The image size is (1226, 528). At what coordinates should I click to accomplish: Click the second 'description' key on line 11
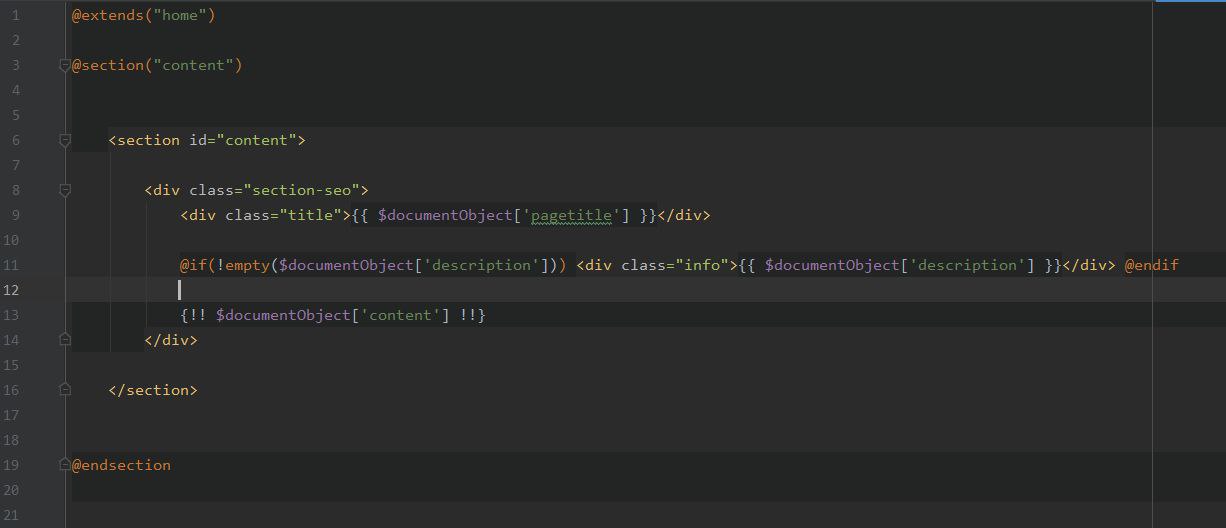click(x=968, y=266)
